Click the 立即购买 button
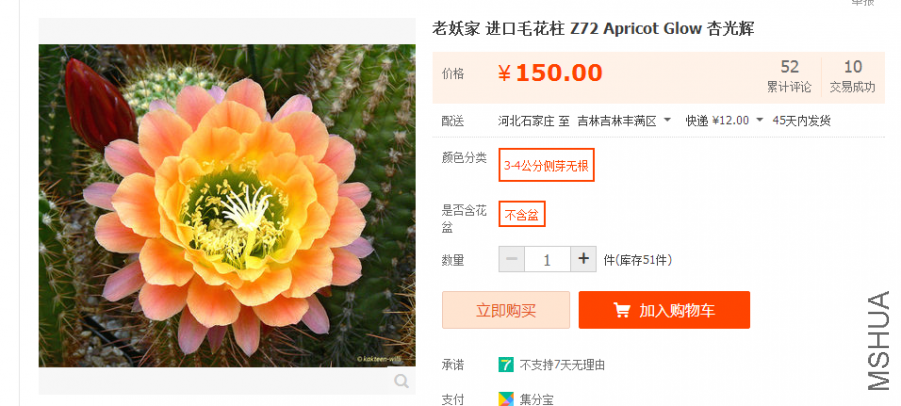 (506, 310)
